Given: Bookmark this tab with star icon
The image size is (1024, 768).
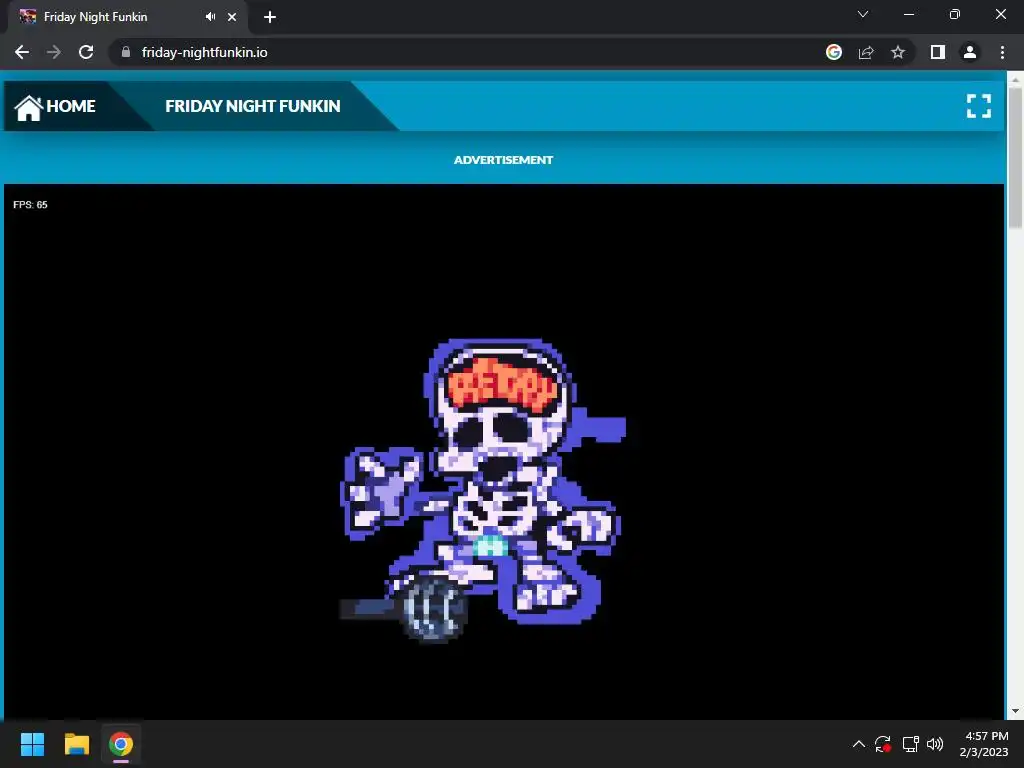Looking at the screenshot, I should (898, 52).
